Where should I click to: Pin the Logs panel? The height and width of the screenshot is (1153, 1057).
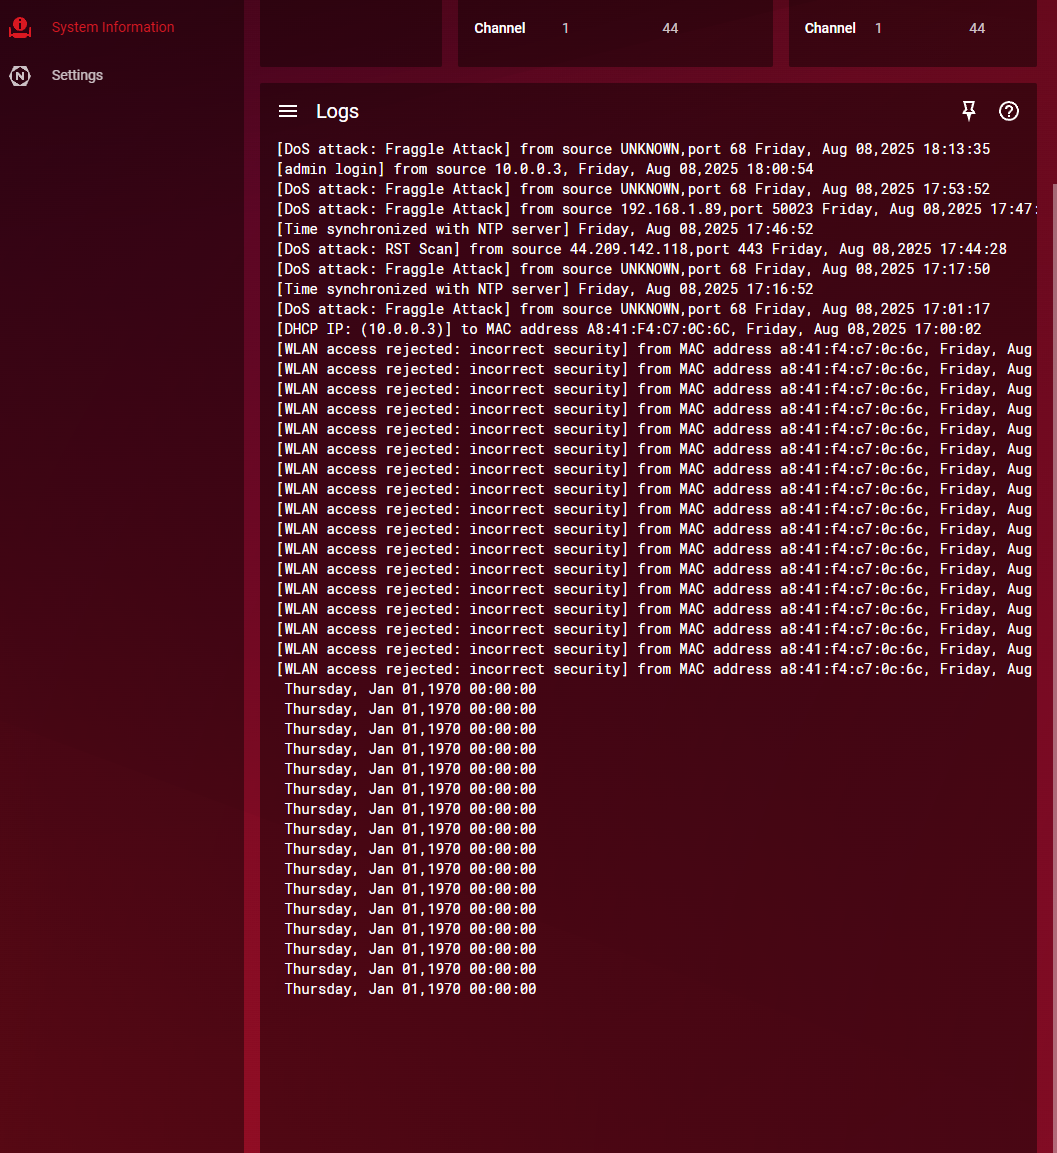(969, 111)
